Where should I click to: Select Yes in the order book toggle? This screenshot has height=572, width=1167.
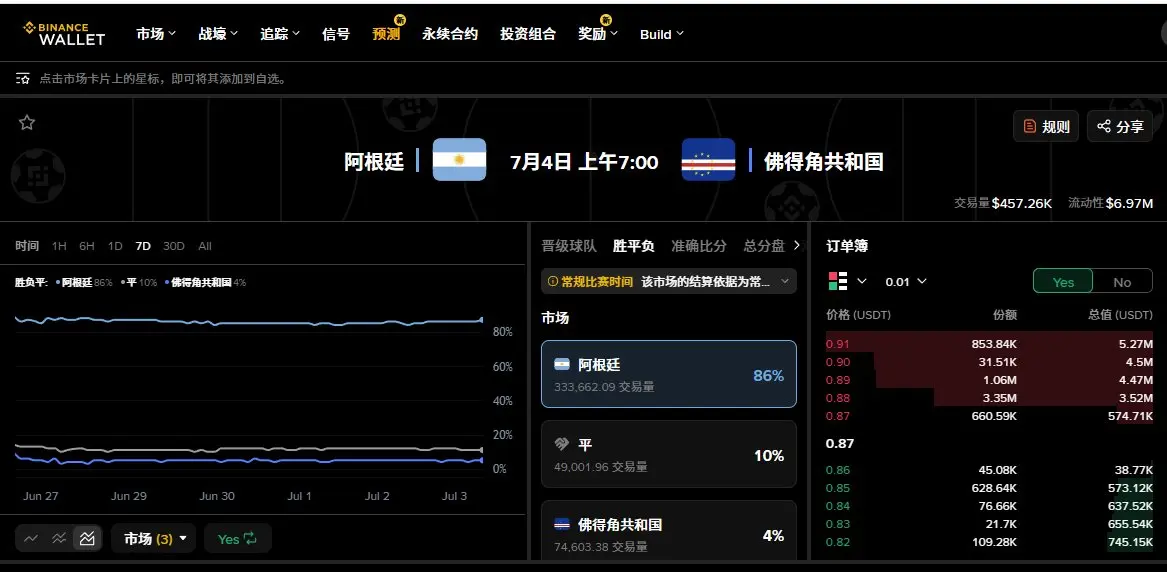pyautogui.click(x=1063, y=281)
